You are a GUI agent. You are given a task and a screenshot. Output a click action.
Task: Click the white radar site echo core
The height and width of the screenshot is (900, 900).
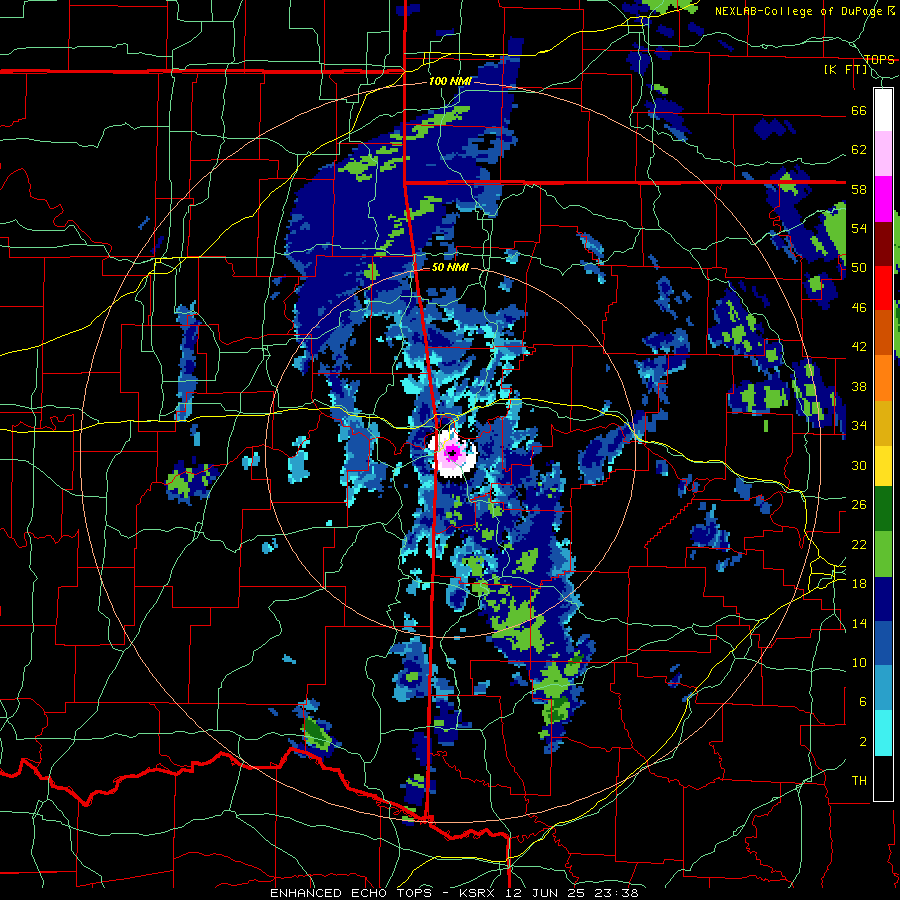tap(452, 453)
